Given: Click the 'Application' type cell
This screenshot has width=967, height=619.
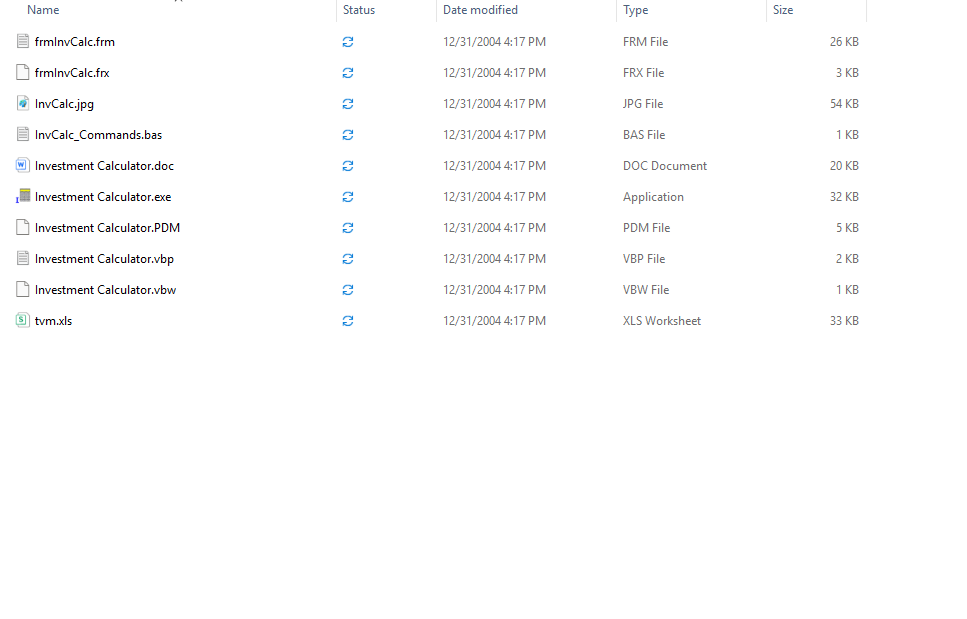Looking at the screenshot, I should pos(653,197).
